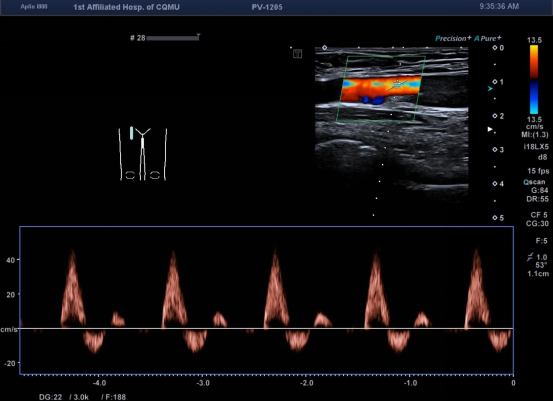Click the diamond probe orientation marker
This screenshot has width=553, height=401.
[324, 48]
